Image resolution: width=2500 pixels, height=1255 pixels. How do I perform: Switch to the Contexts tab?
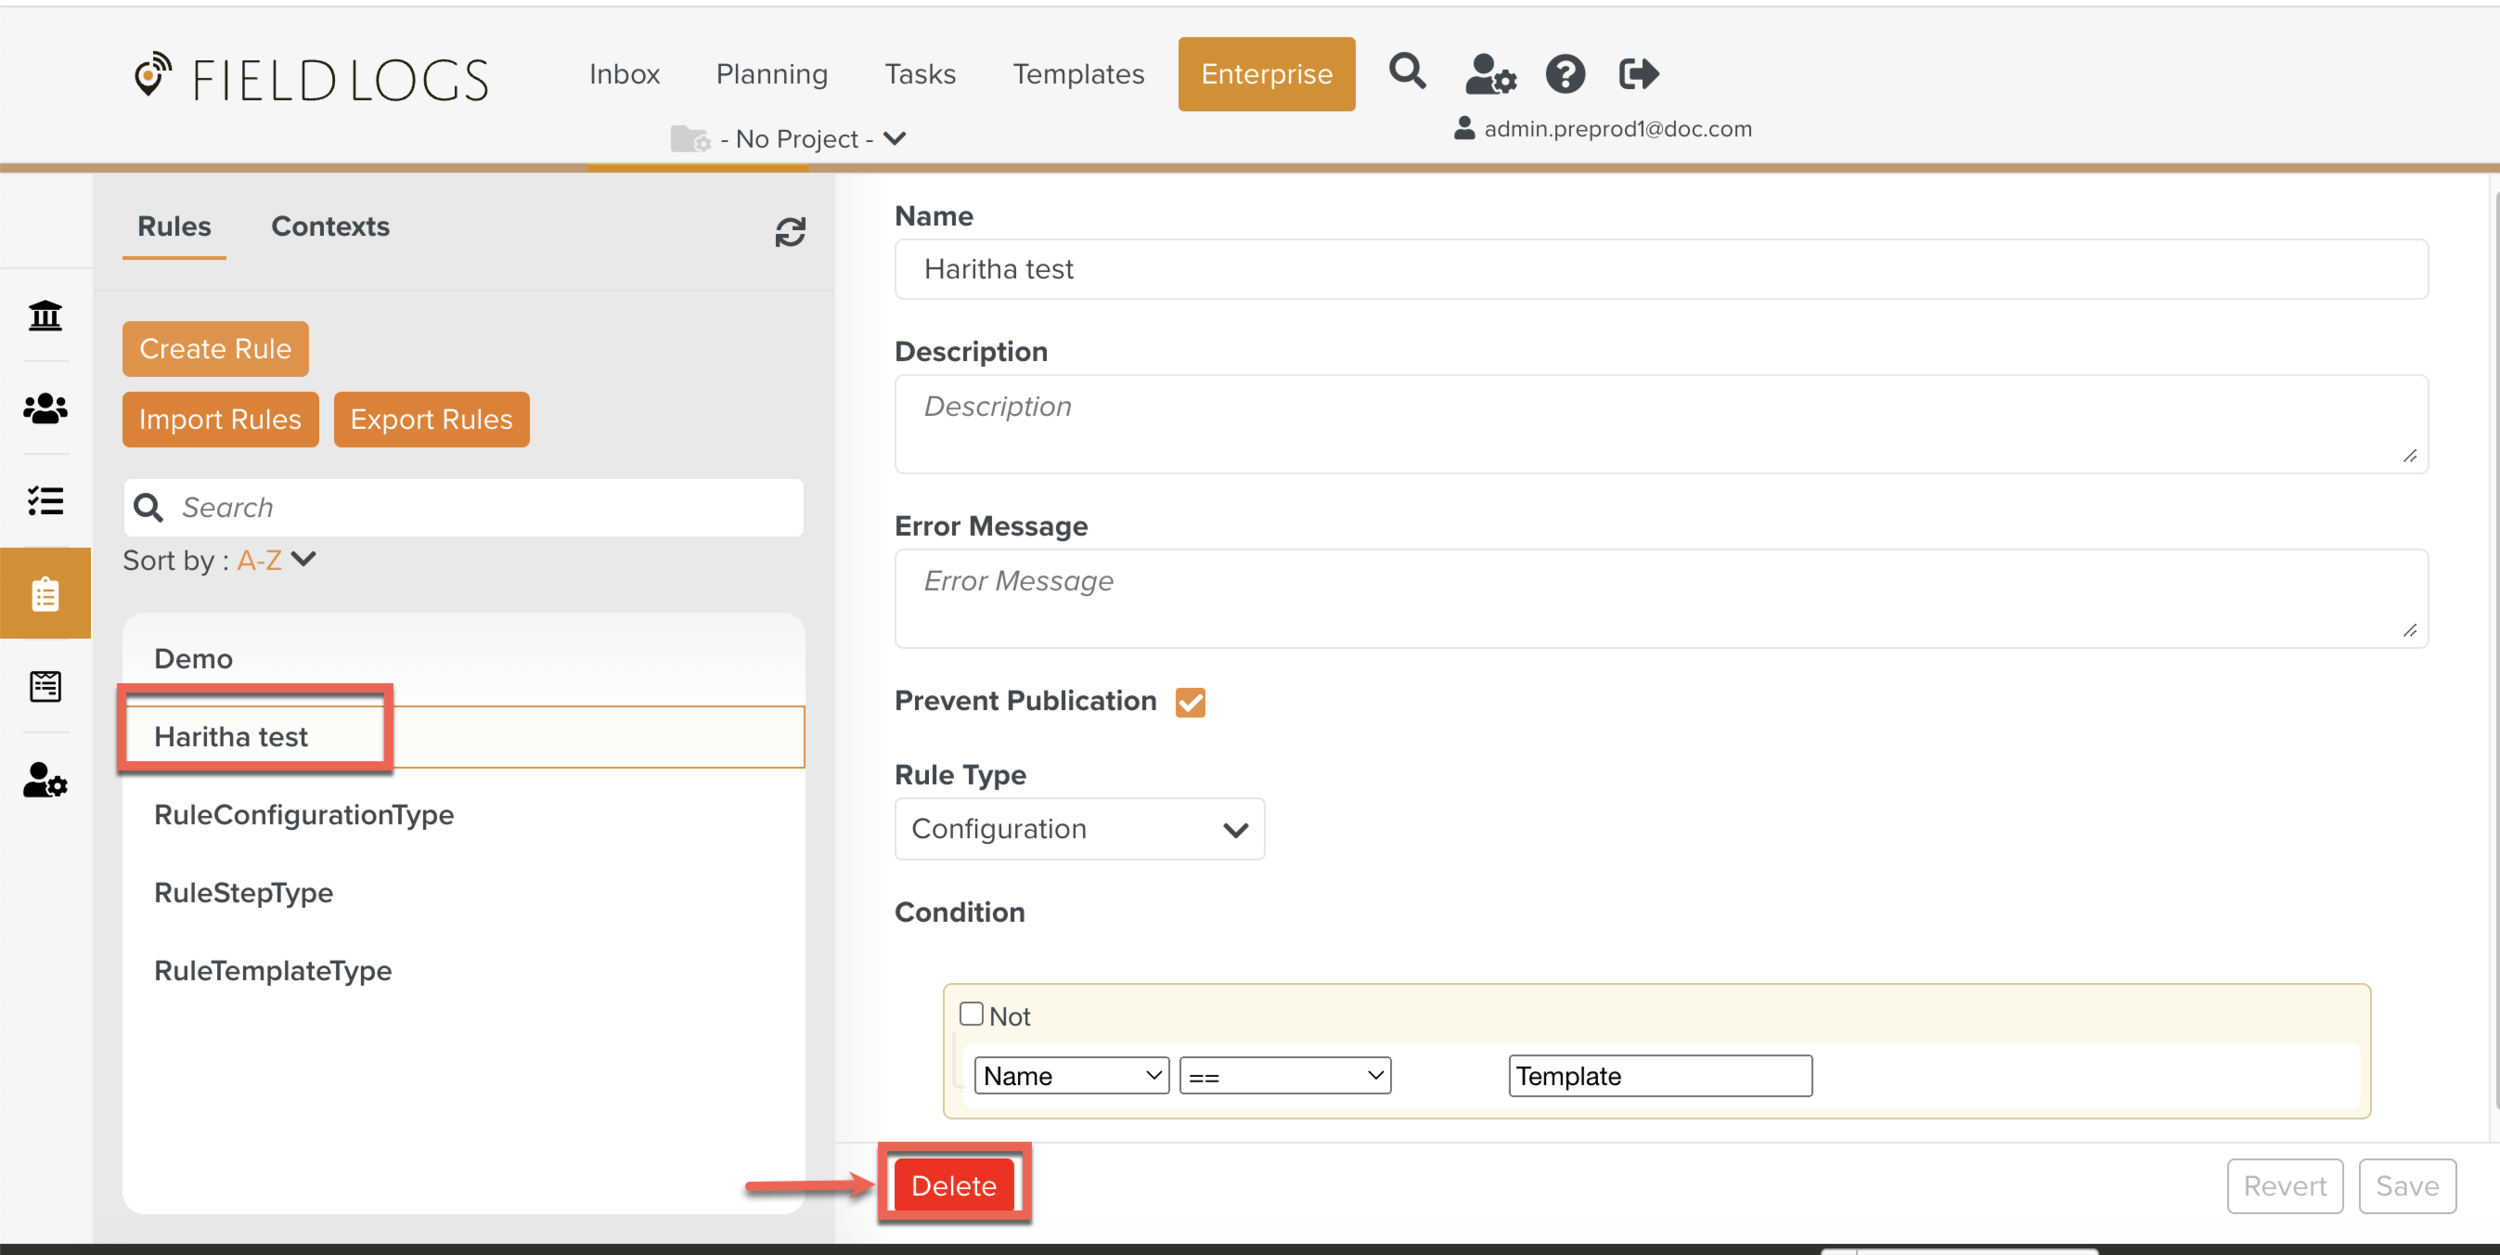pyautogui.click(x=330, y=227)
